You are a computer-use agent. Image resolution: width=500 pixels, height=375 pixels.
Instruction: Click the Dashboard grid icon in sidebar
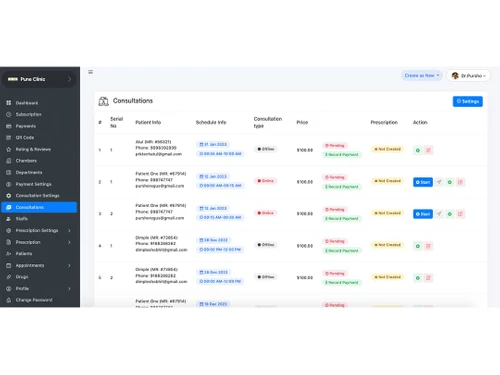coord(9,103)
